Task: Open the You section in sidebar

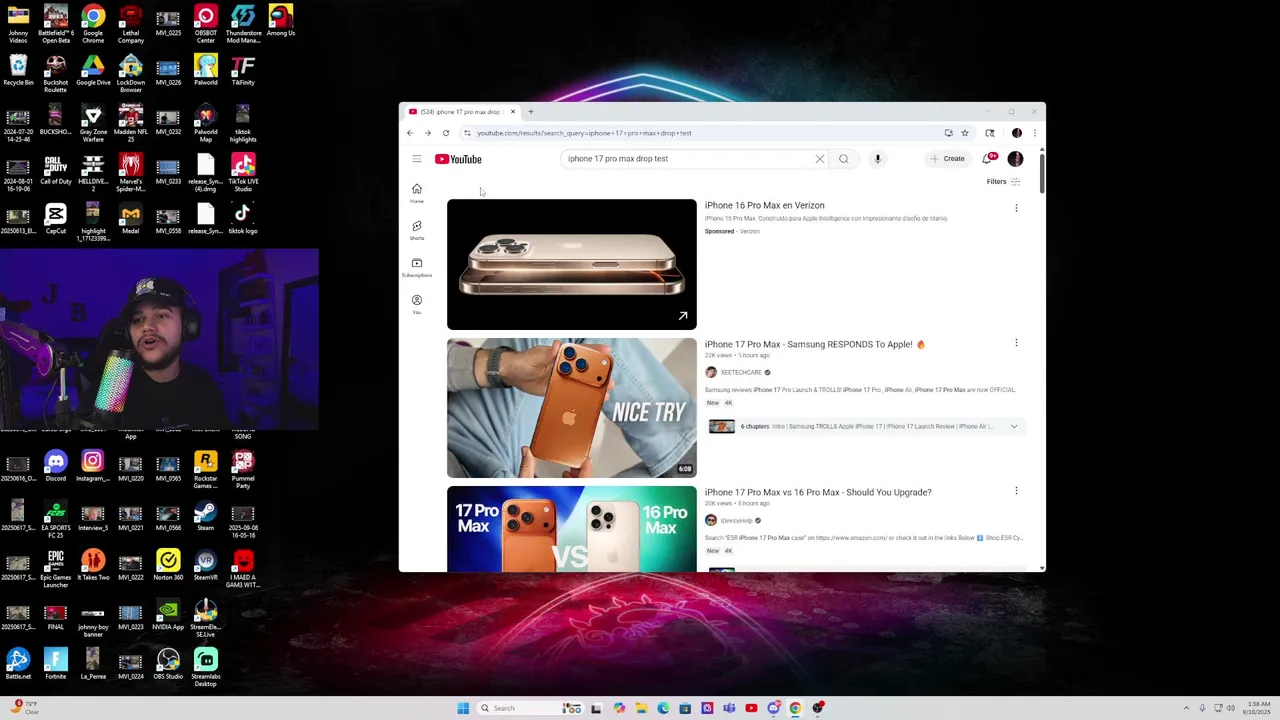Action: pyautogui.click(x=417, y=304)
